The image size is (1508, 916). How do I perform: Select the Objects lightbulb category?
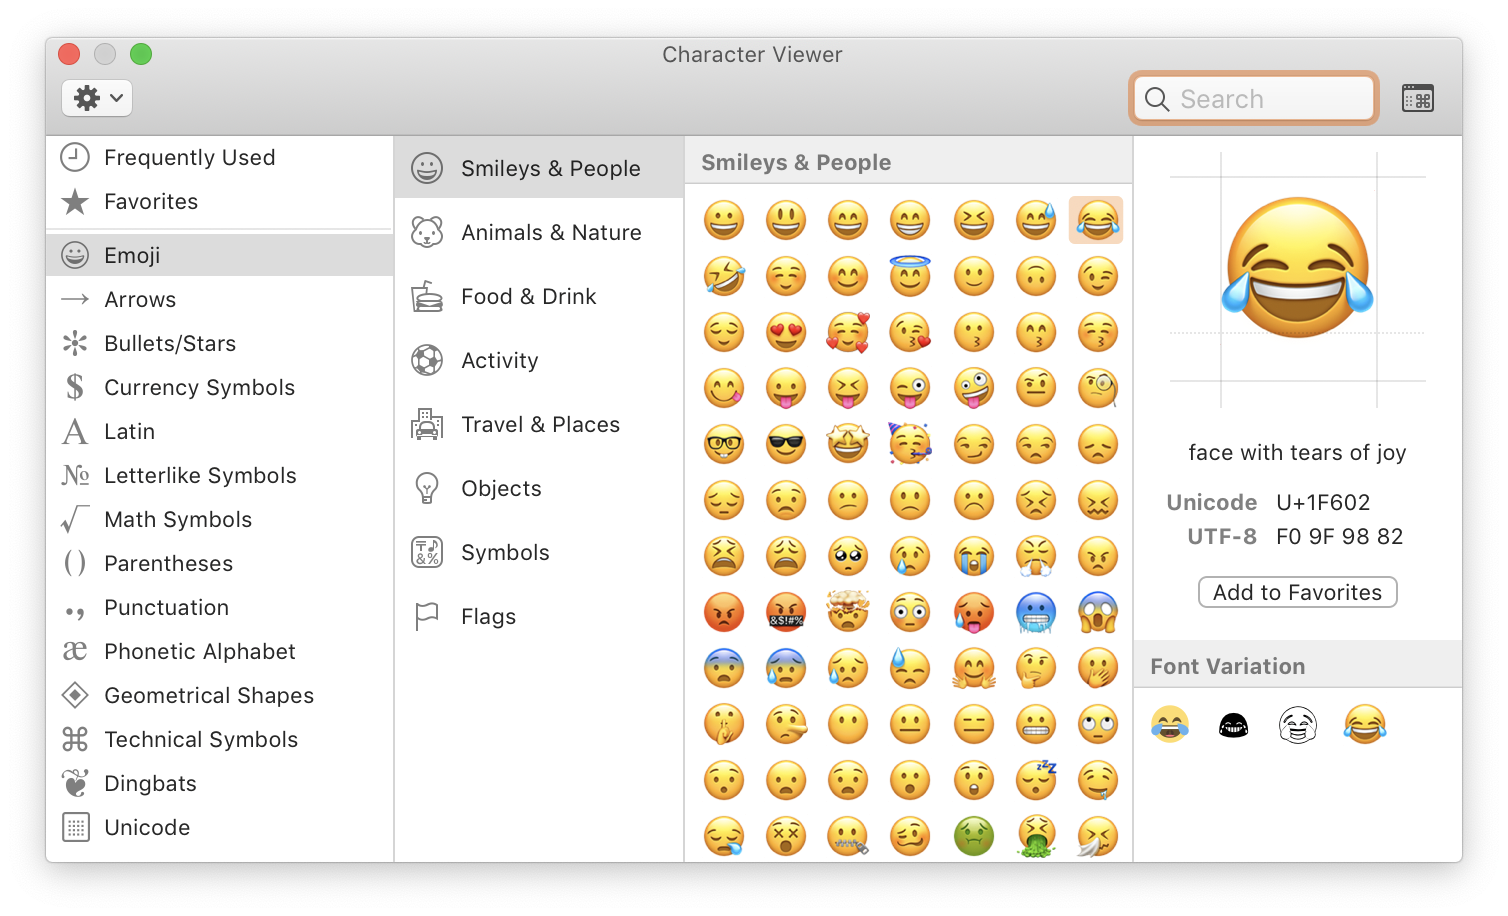tap(500, 489)
